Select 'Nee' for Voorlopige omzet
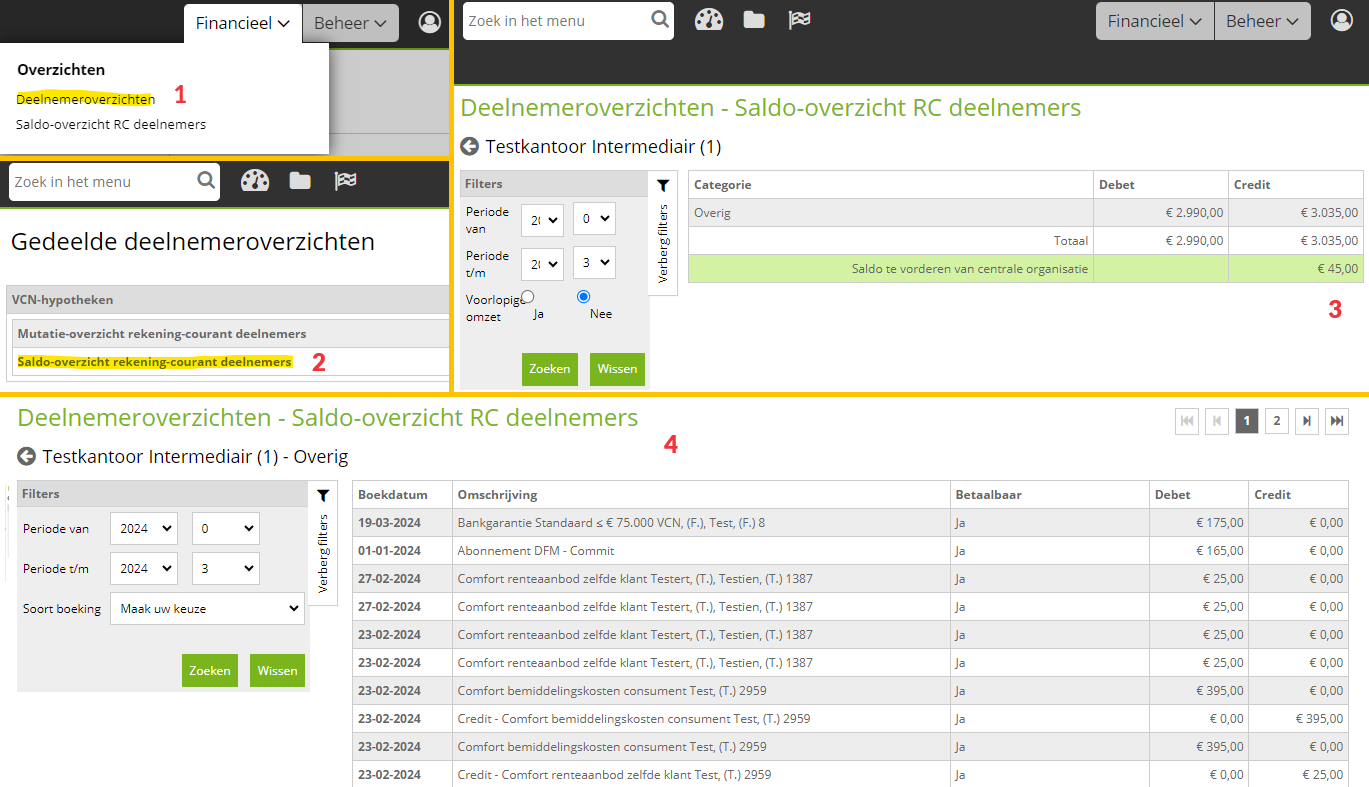The height and width of the screenshot is (787, 1369). click(584, 297)
